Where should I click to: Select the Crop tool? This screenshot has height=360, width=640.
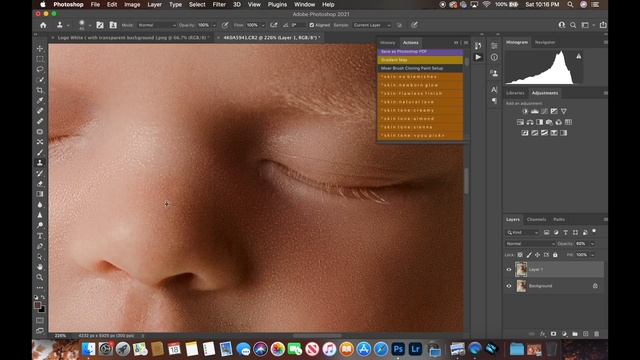pyautogui.click(x=40, y=90)
